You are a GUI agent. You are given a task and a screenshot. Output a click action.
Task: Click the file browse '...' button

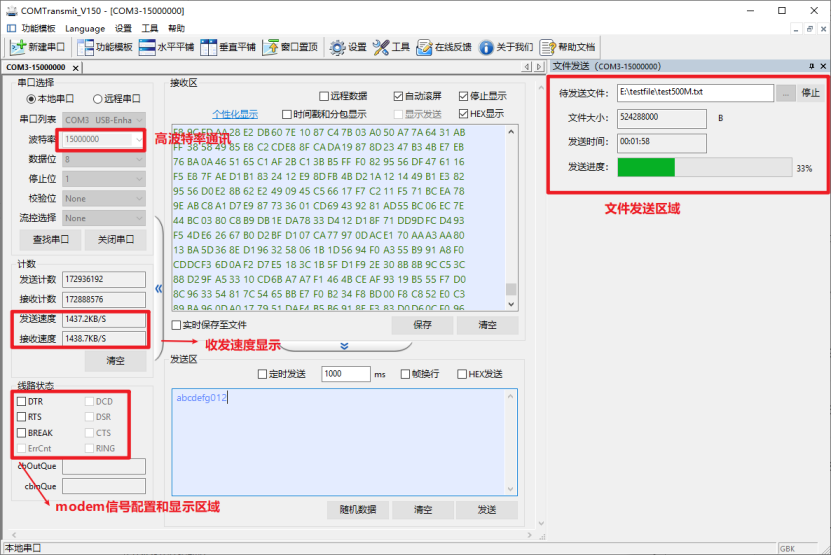pos(785,93)
